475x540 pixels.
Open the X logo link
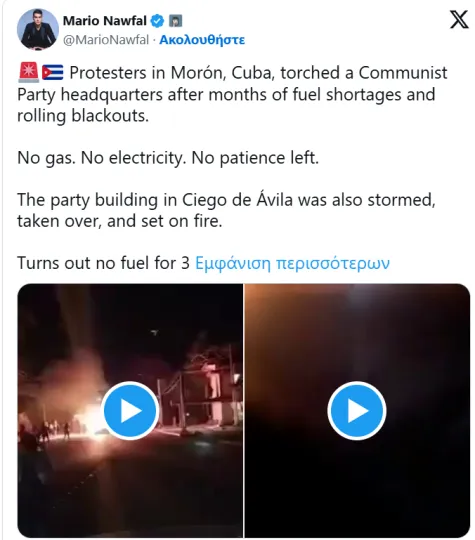(459, 19)
